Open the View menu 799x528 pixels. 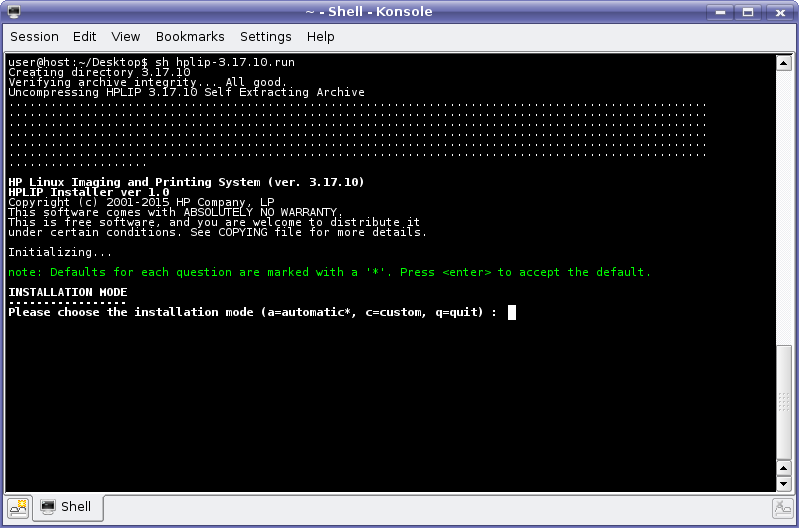click(x=125, y=37)
